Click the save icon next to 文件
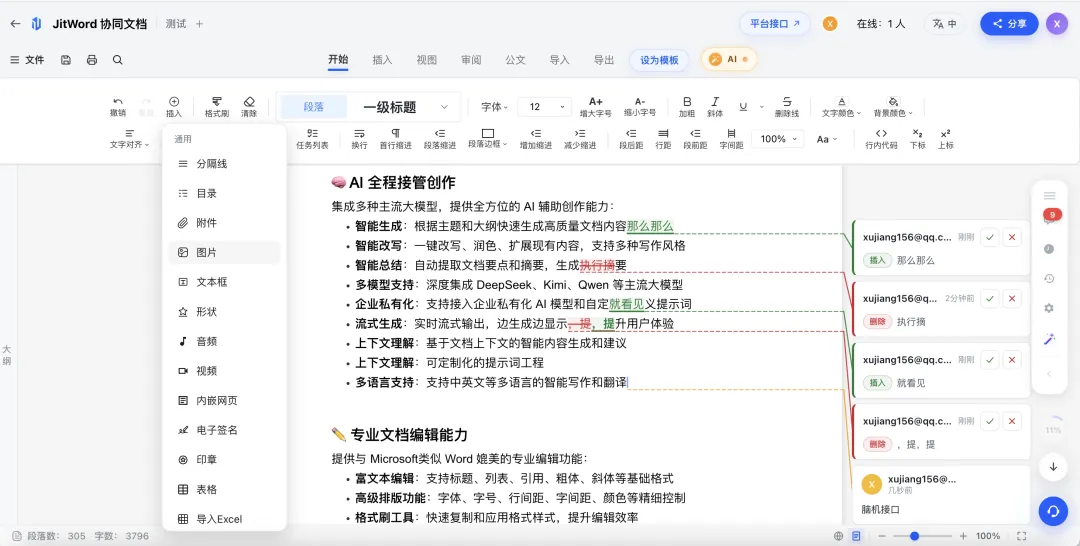This screenshot has height=546, width=1080. (x=66, y=60)
